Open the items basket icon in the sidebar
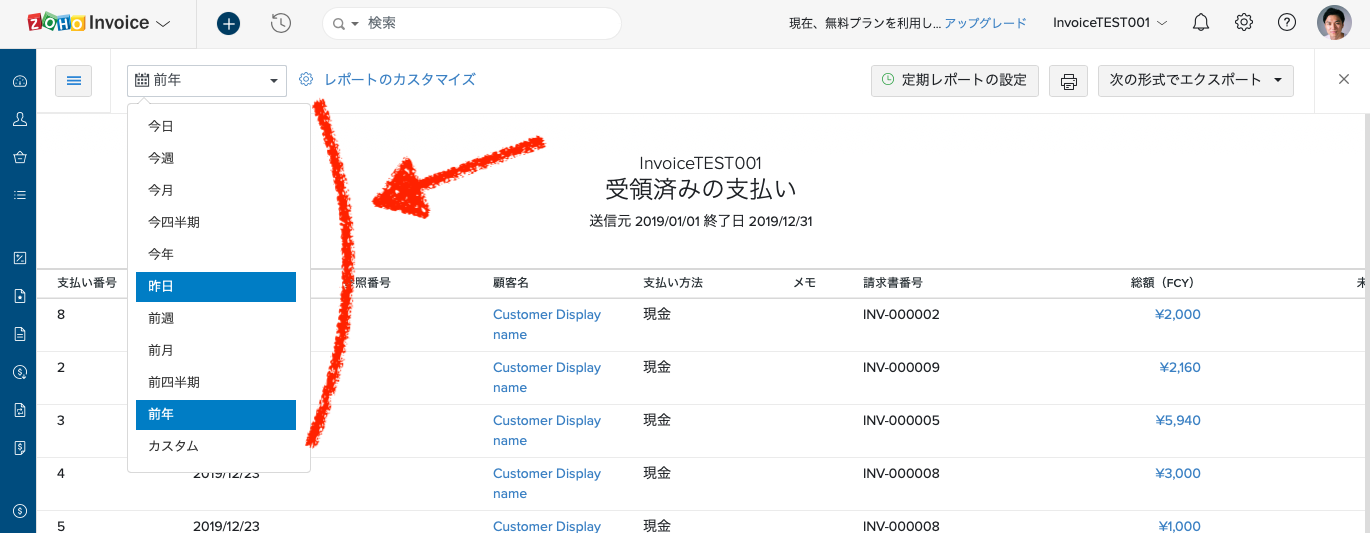The height and width of the screenshot is (533, 1370). pyautogui.click(x=19, y=157)
